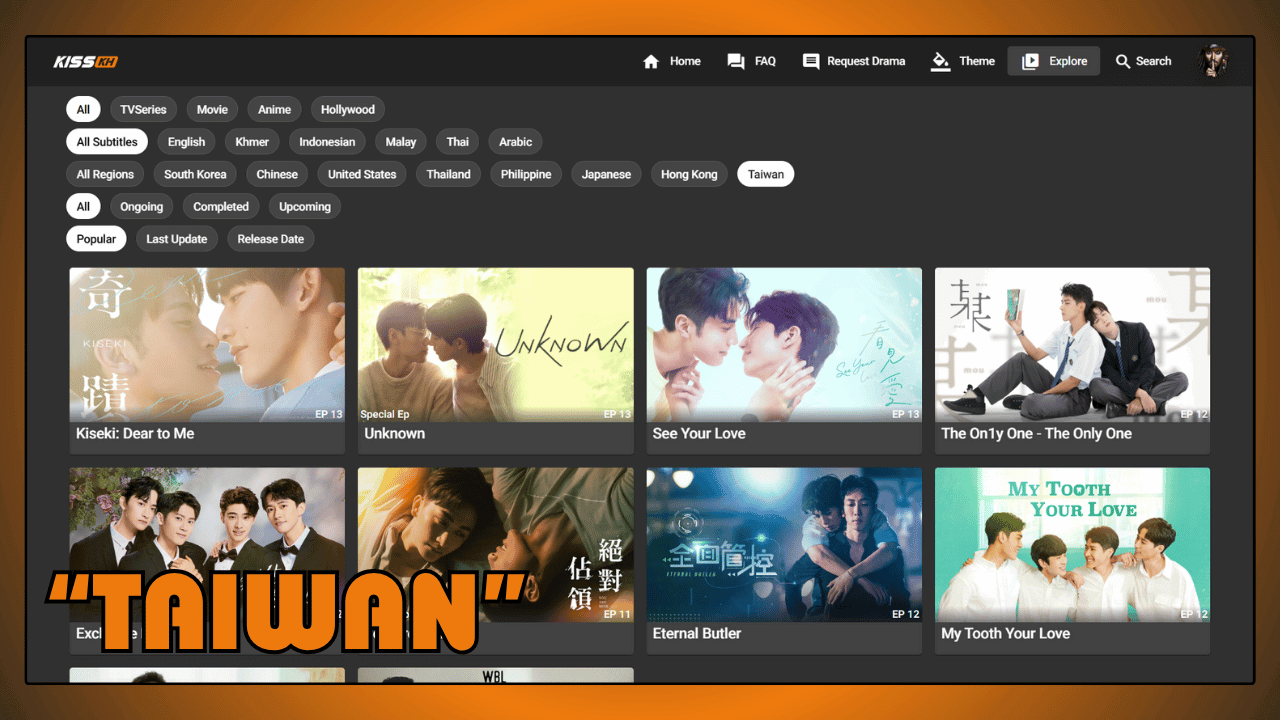Click the Eternal Butler title link
The width and height of the screenshot is (1280, 720).
697,634
